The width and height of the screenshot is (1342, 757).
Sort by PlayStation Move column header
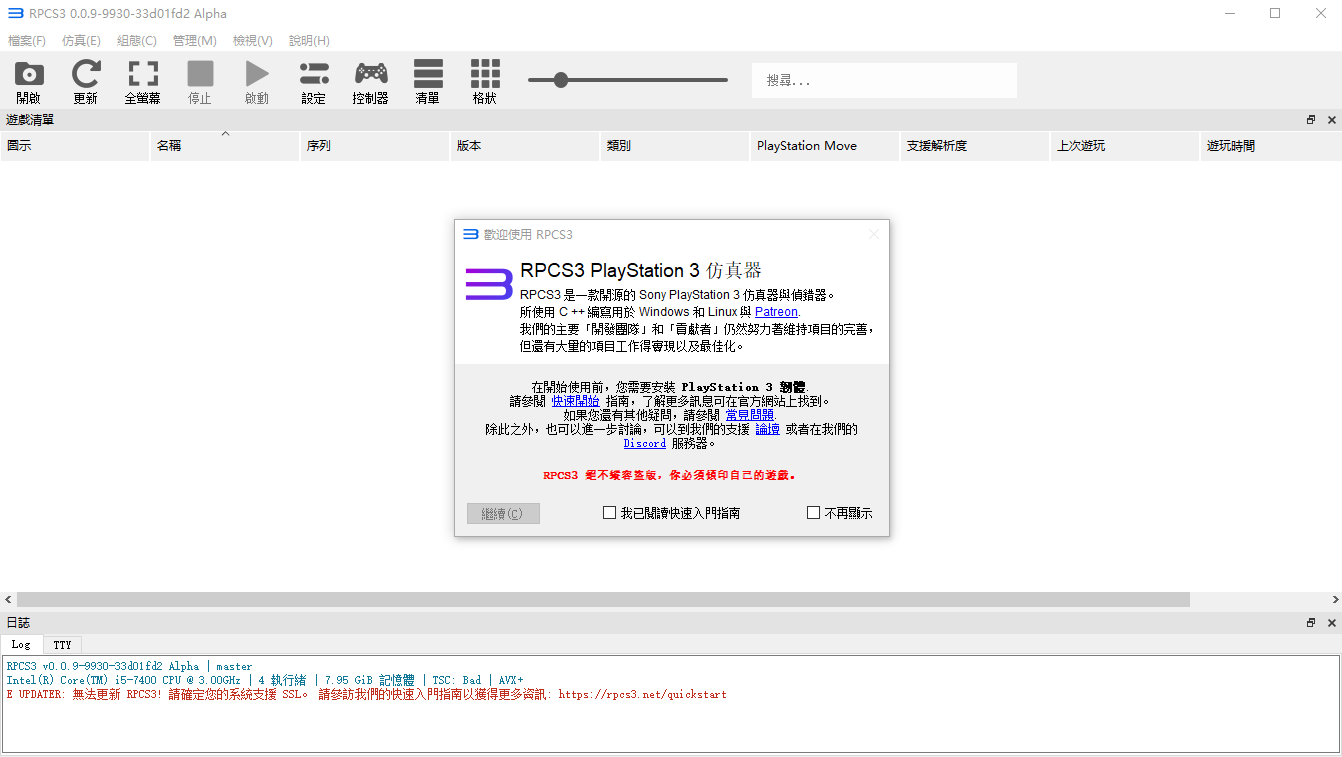click(x=825, y=146)
